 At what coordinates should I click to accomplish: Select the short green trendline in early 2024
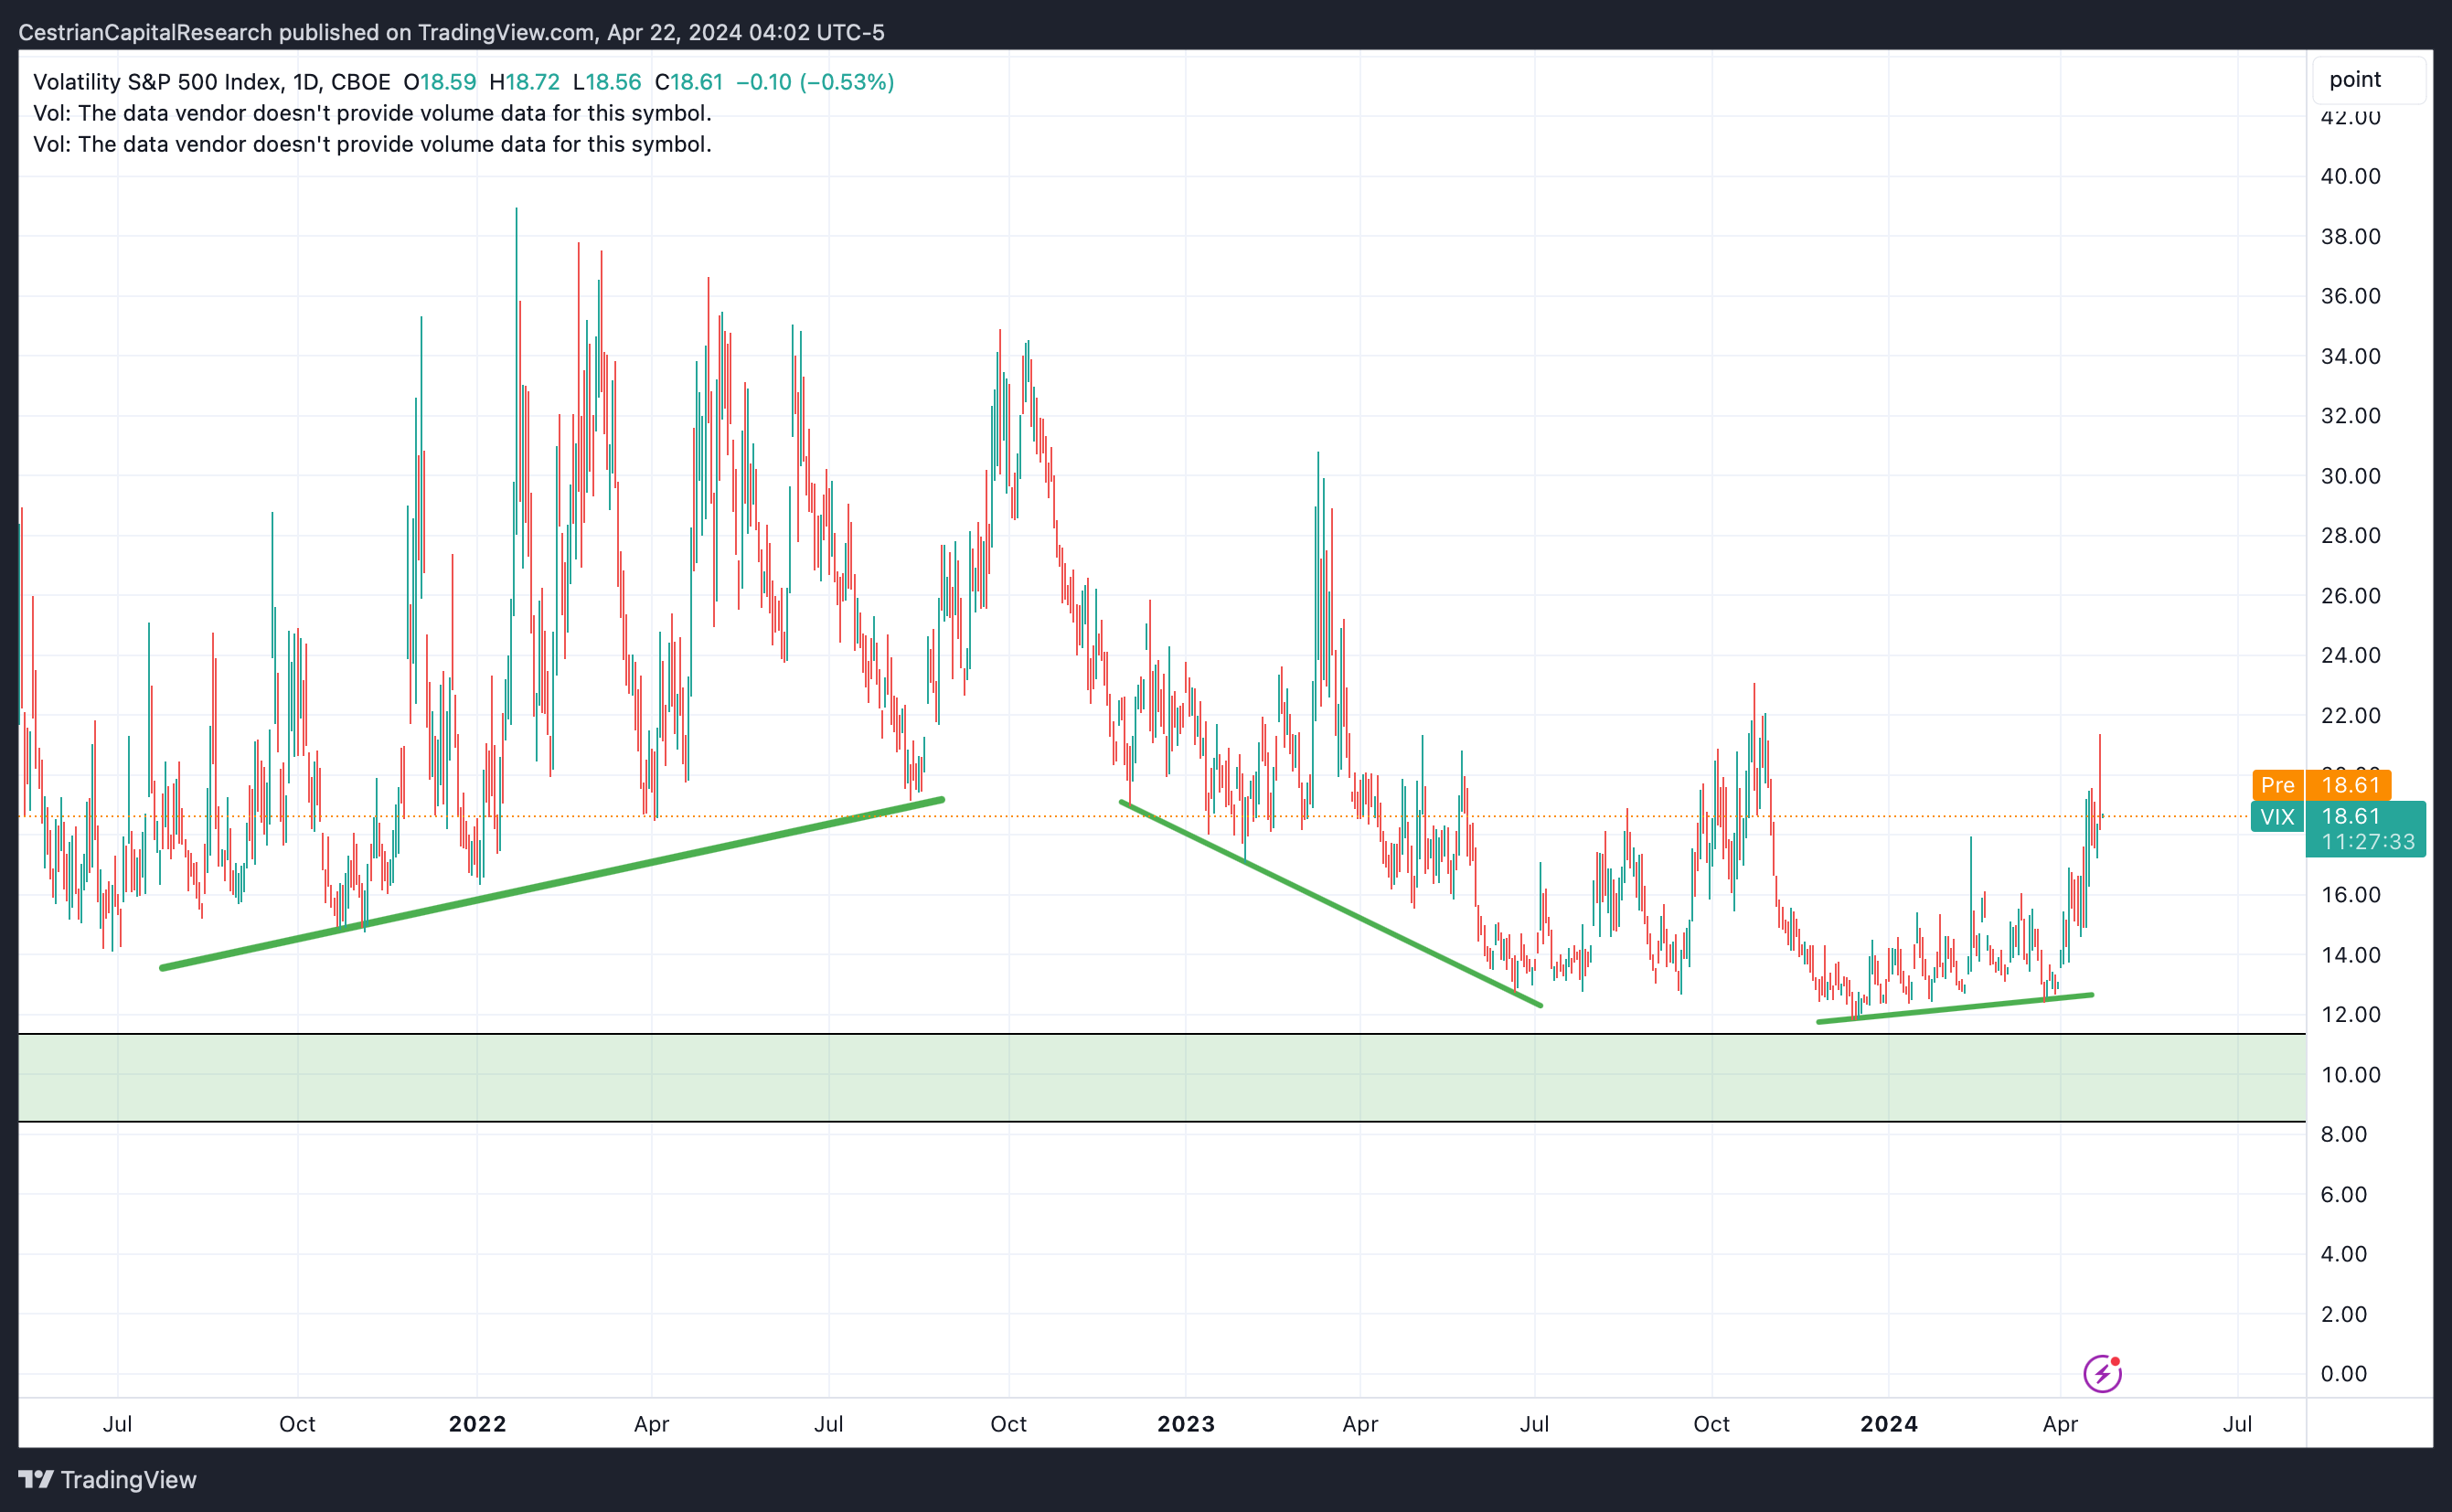[1955, 1008]
